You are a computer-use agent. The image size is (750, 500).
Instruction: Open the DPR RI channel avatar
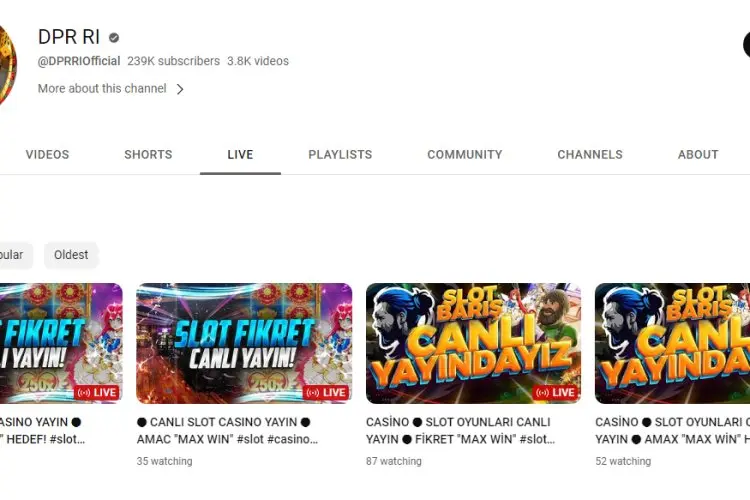tap(8, 65)
